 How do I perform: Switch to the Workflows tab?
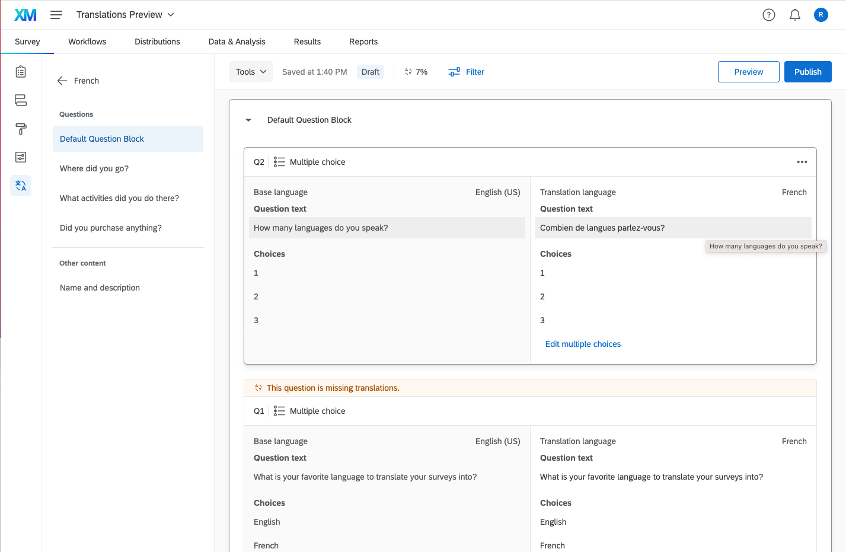pos(87,42)
